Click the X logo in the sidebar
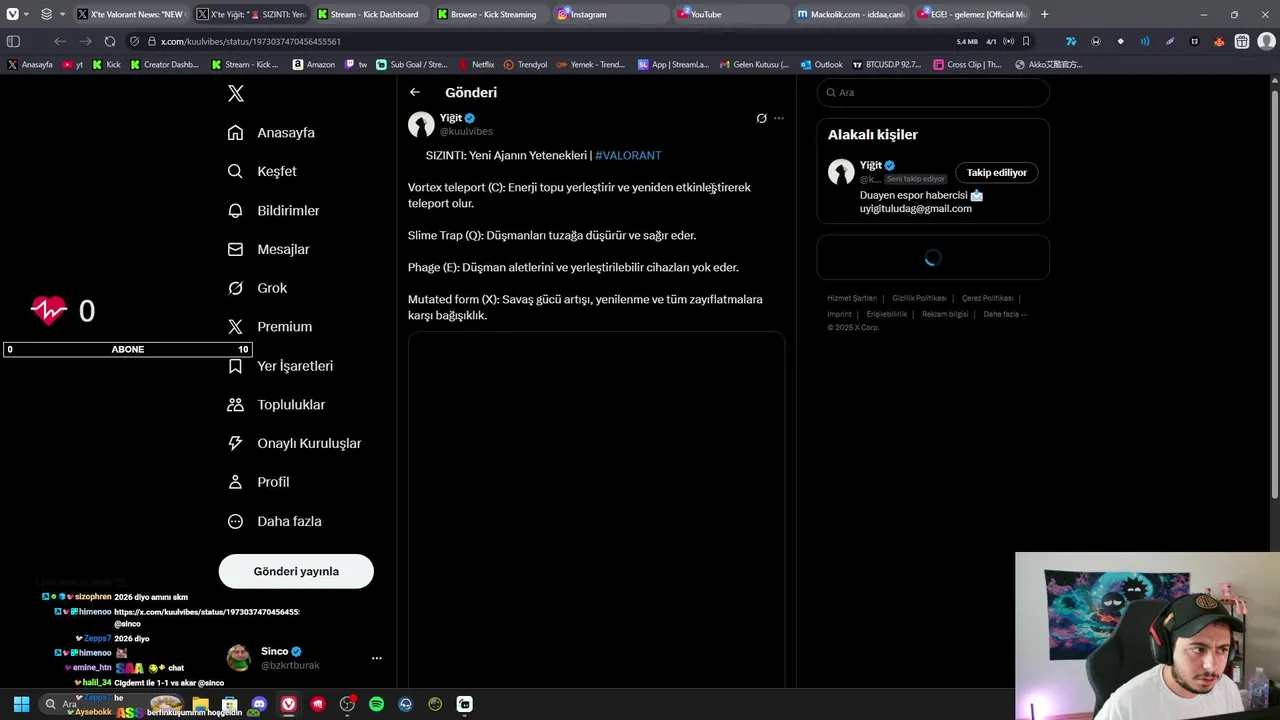 click(x=235, y=93)
